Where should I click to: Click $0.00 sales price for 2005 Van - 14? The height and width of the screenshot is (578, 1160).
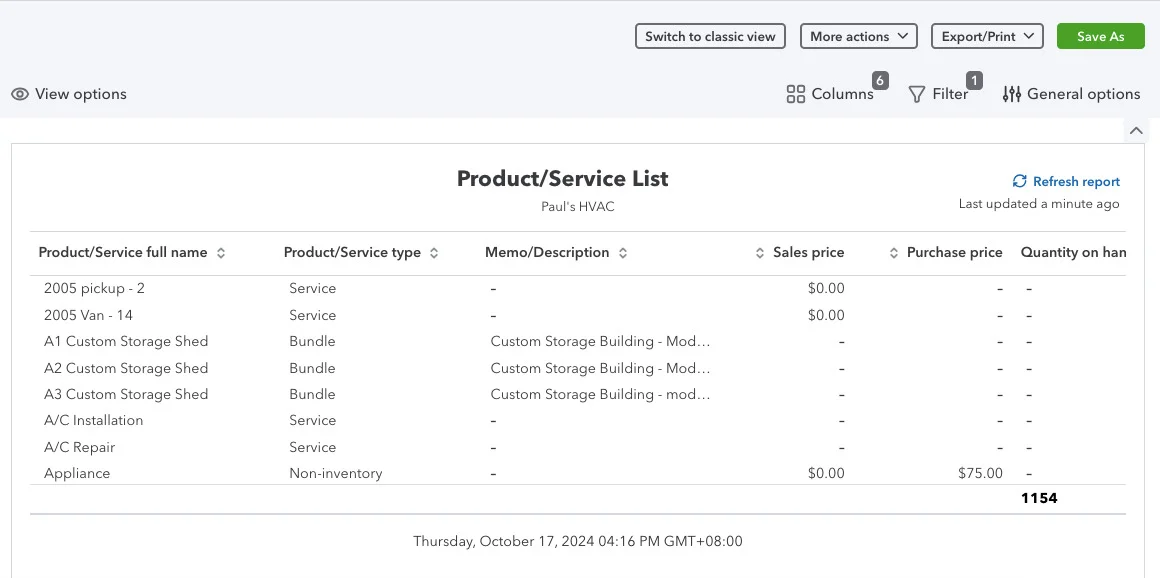[x=826, y=315]
